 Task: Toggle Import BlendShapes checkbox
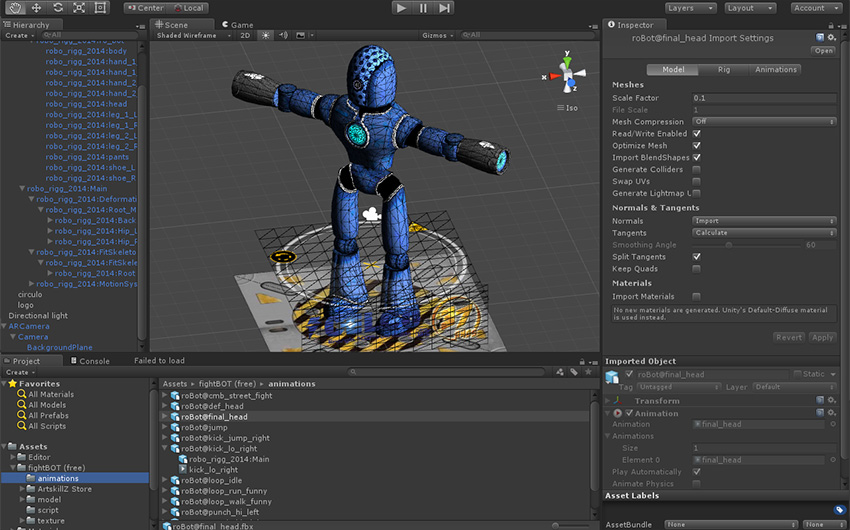pyautogui.click(x=697, y=157)
